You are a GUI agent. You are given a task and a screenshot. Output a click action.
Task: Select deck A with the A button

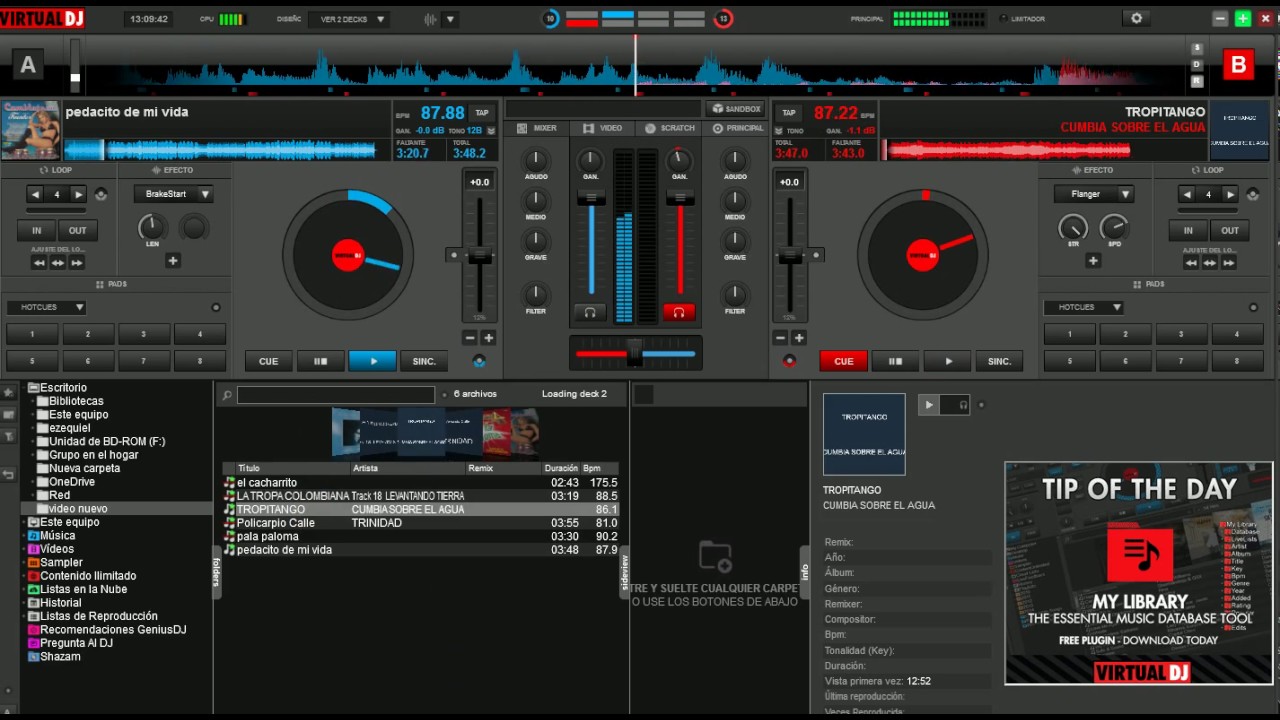point(28,65)
